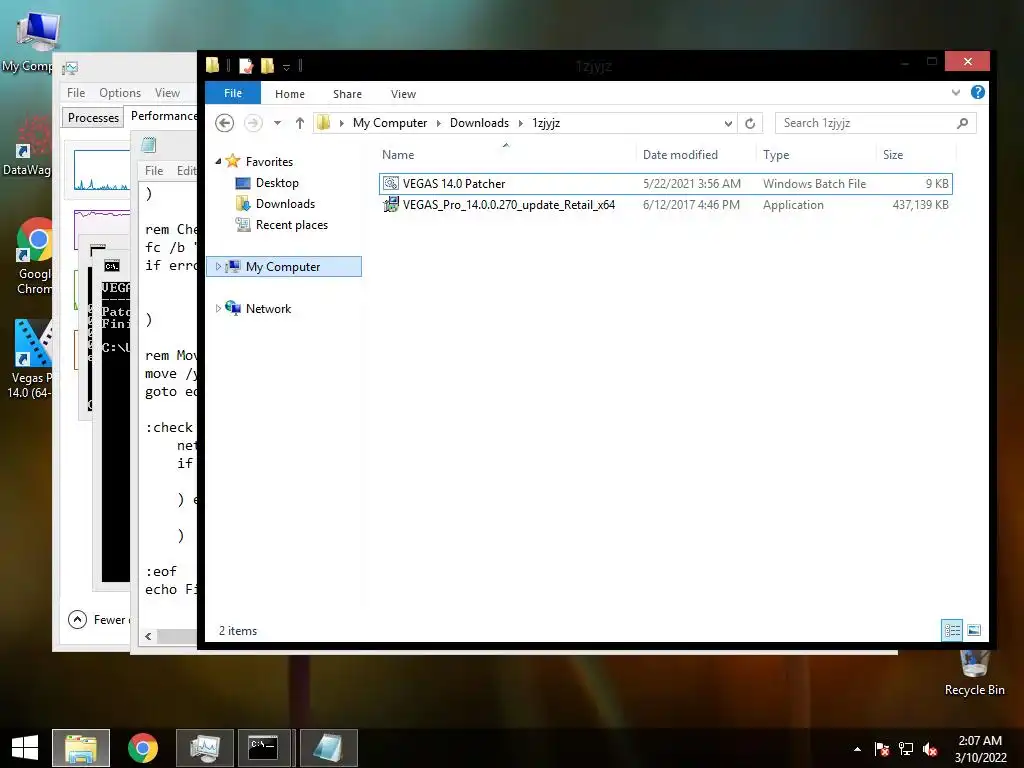Open Customize Quick Access Toolbar dropdown
The image size is (1024, 768).
tap(286, 67)
